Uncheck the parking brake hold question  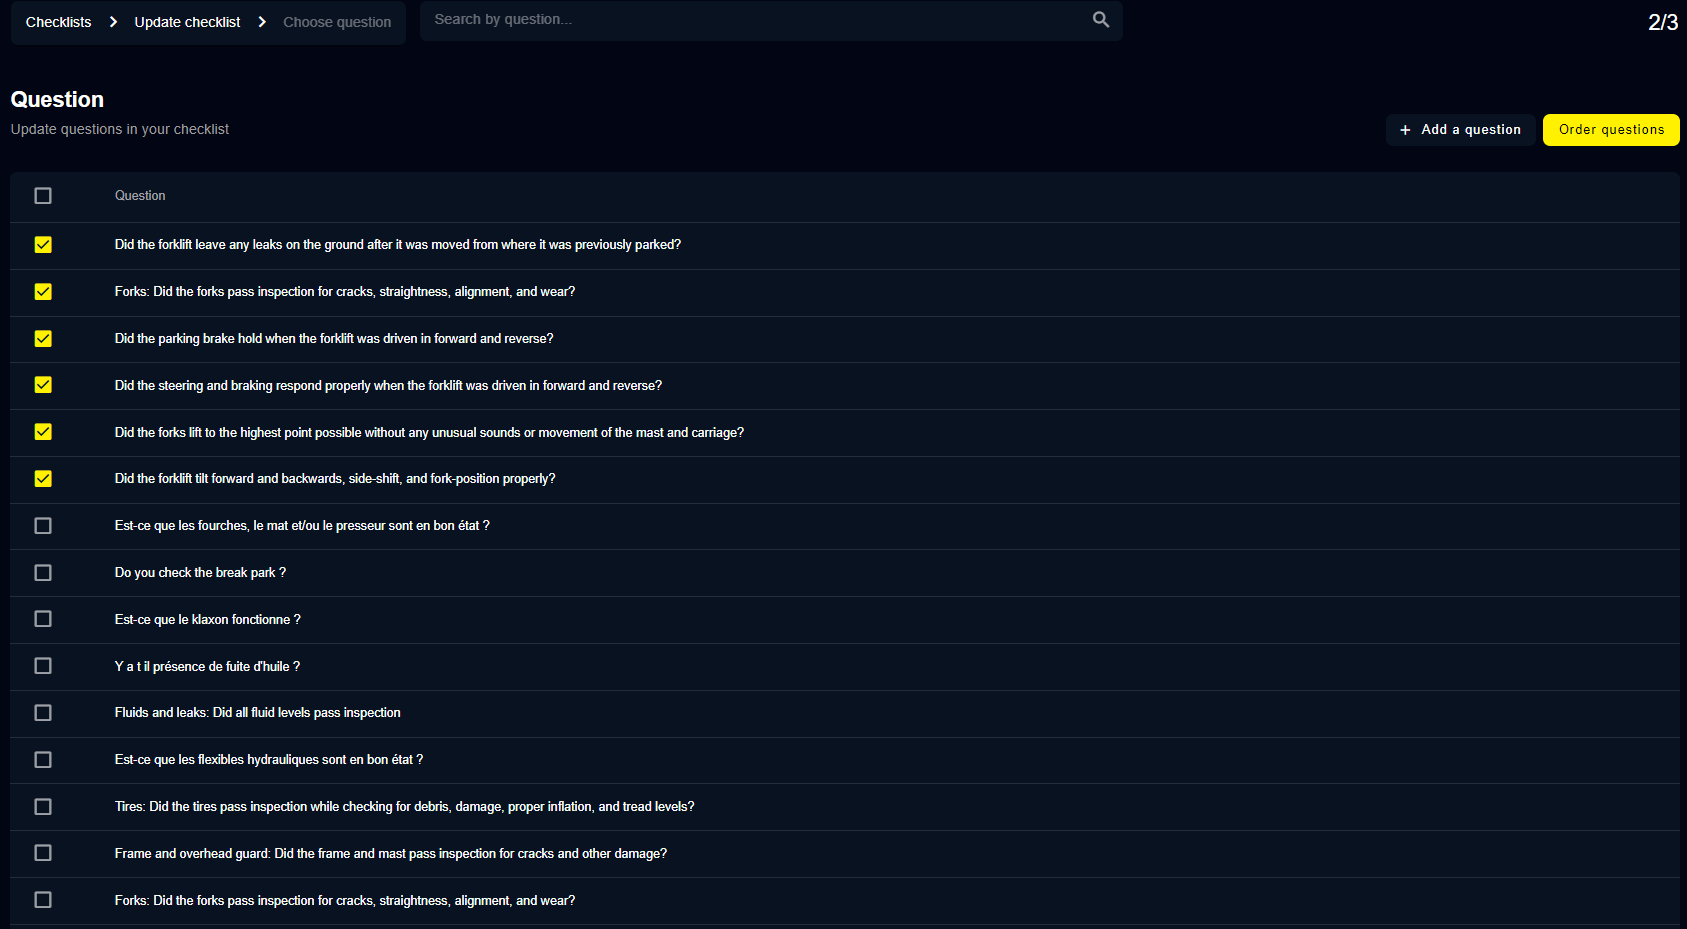click(x=43, y=339)
